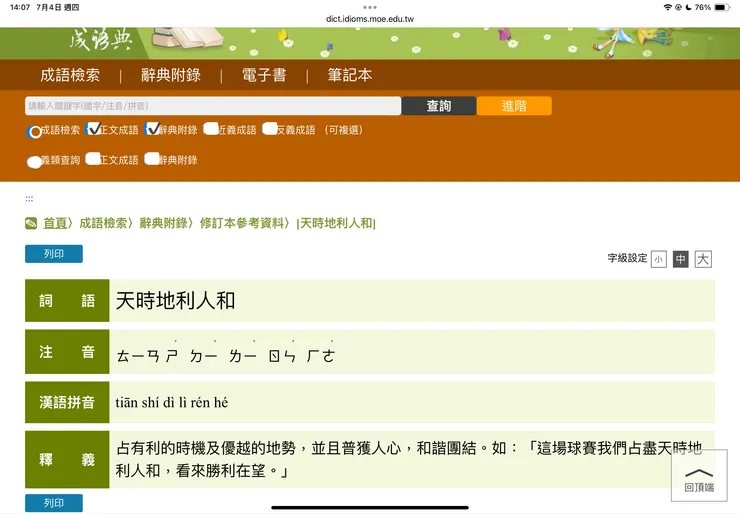Click the orange 進階 advanced button
Viewport: 740px width, 514px height.
[514, 106]
